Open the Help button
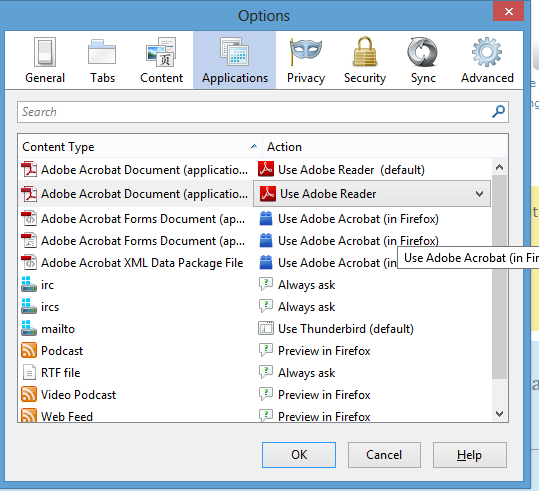This screenshot has width=539, height=491. pos(469,455)
